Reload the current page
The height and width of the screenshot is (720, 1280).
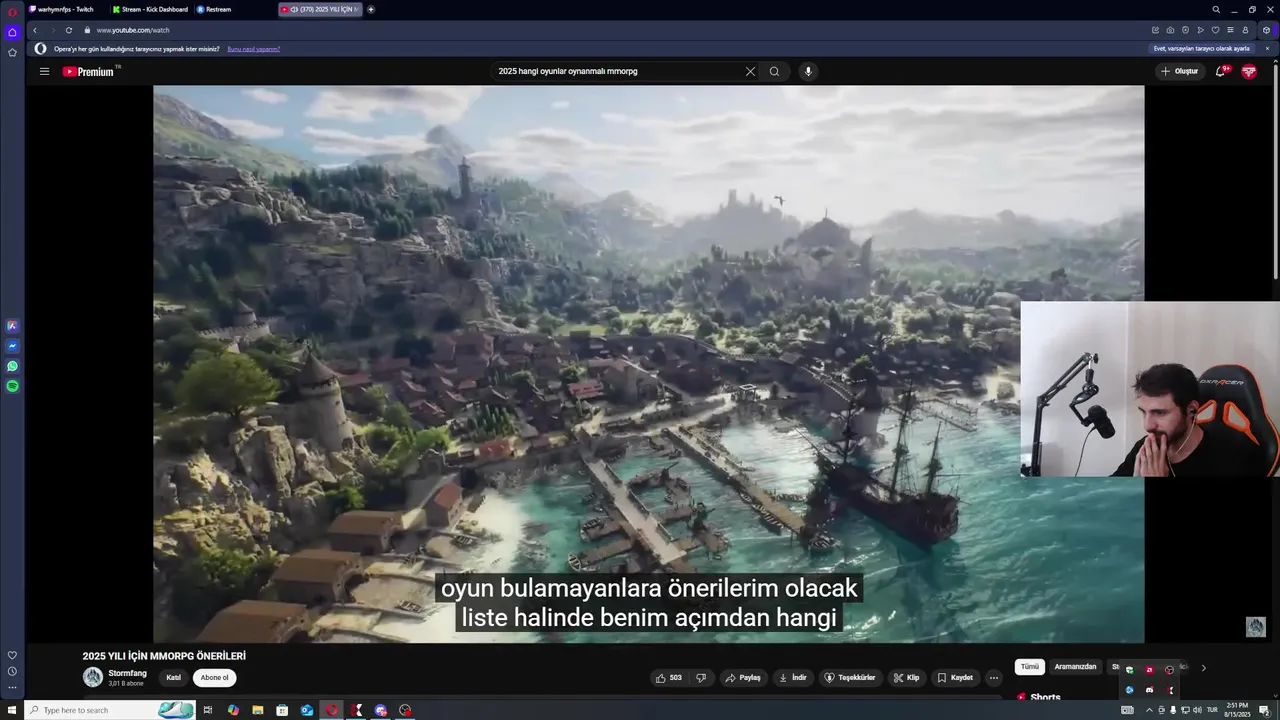tap(69, 30)
